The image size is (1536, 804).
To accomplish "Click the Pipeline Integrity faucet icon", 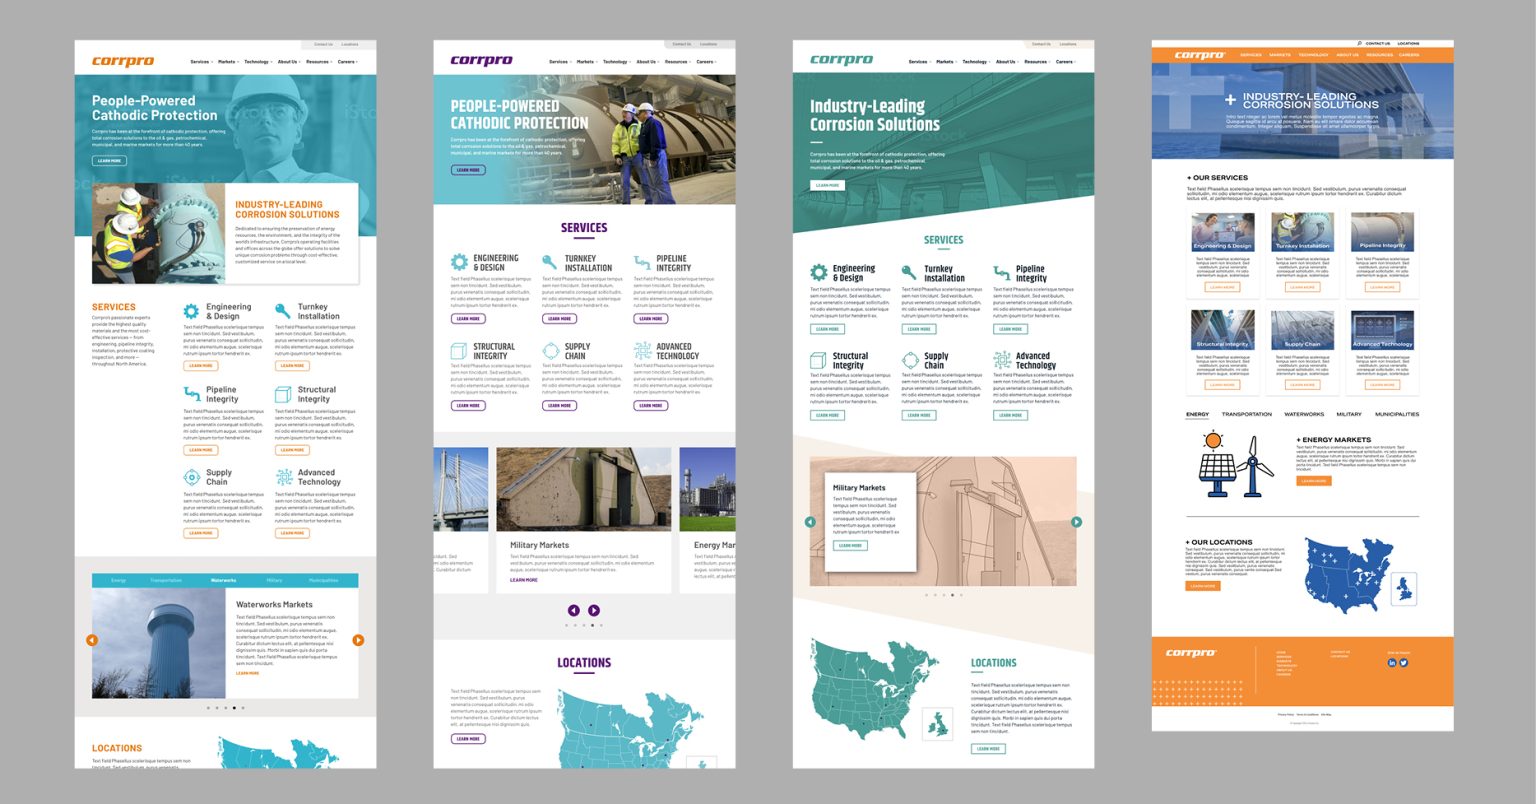I will (x=190, y=393).
